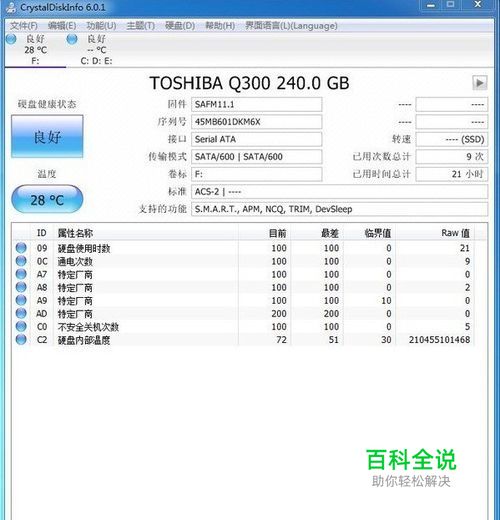Image resolution: width=500 pixels, height=520 pixels.
Task: Click the 目前 column header
Action: (265, 233)
